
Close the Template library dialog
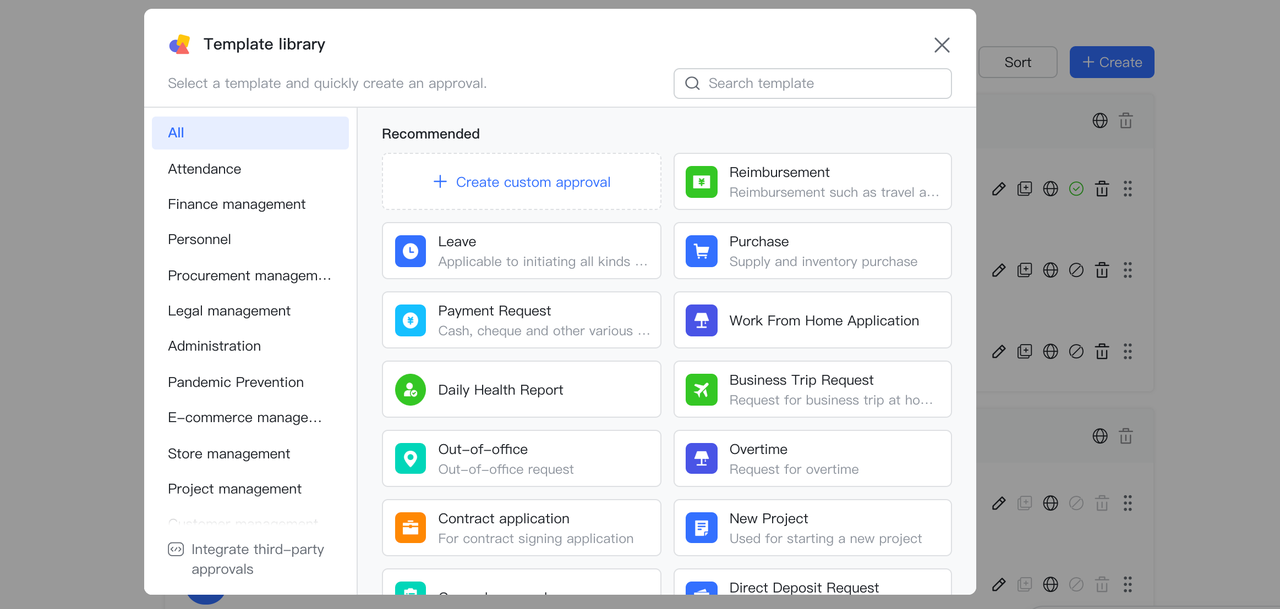(941, 45)
